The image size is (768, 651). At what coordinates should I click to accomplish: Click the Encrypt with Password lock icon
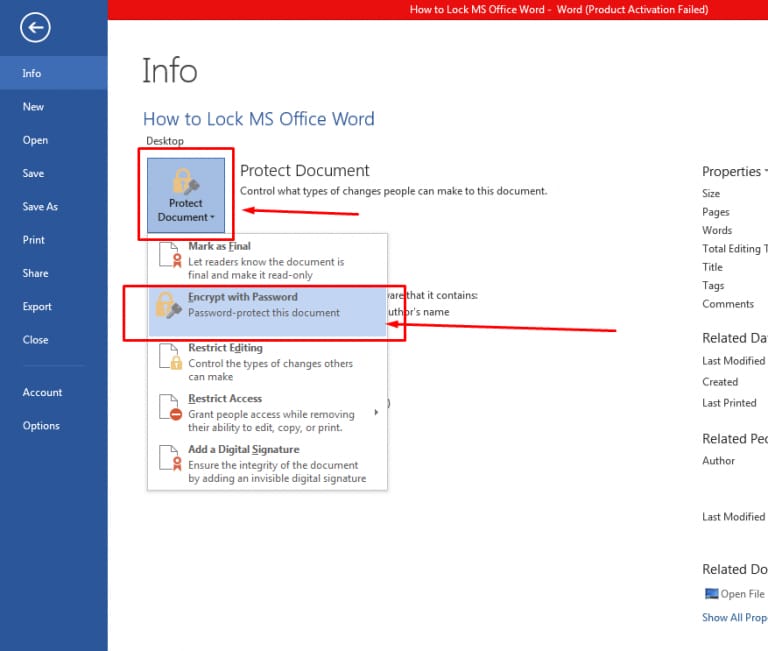coord(171,306)
